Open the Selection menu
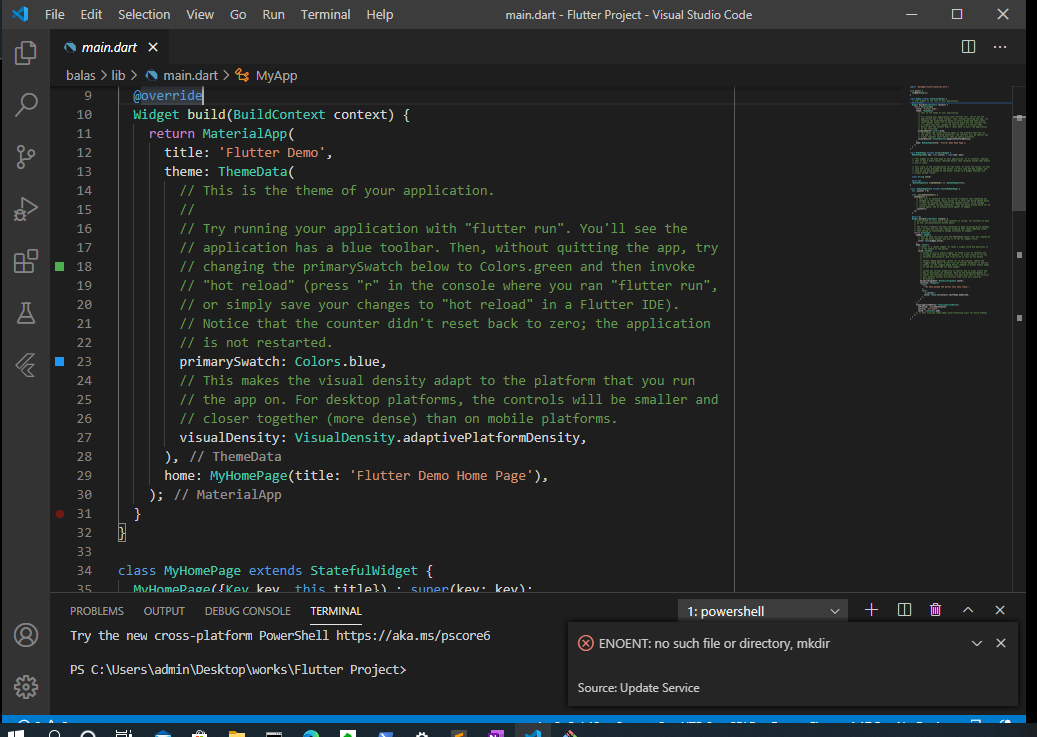This screenshot has width=1037, height=737. coord(144,14)
